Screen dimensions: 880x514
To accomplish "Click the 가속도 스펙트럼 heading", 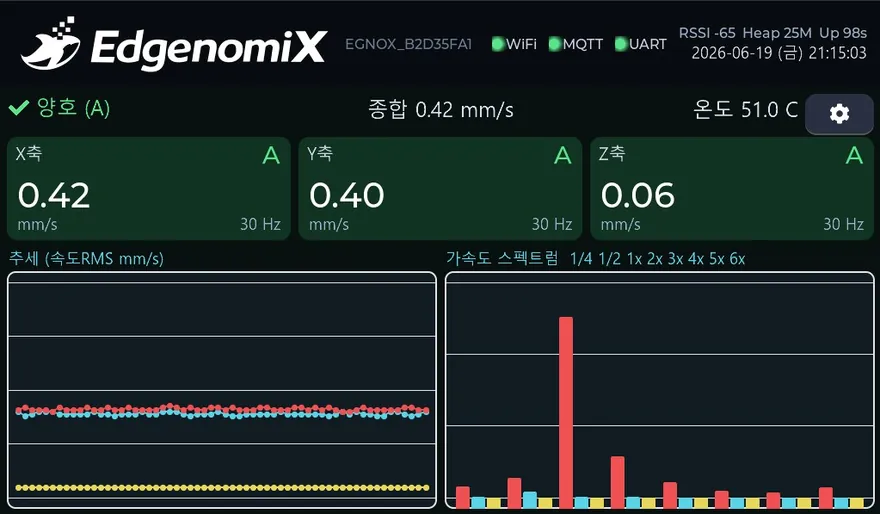I will (x=502, y=258).
